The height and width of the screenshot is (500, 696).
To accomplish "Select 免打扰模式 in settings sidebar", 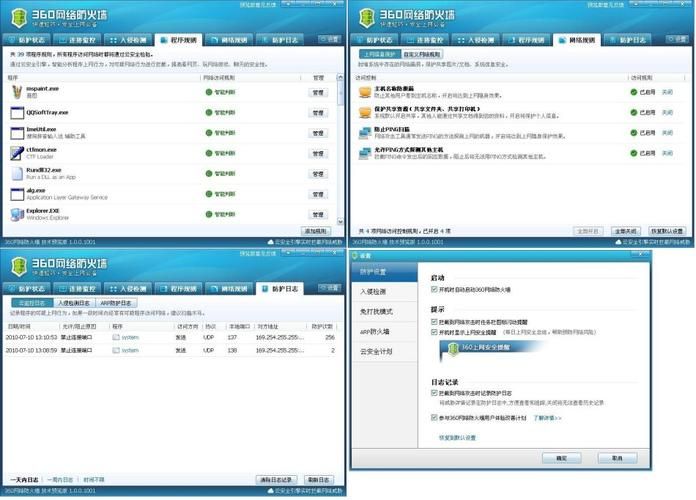I will tap(384, 312).
